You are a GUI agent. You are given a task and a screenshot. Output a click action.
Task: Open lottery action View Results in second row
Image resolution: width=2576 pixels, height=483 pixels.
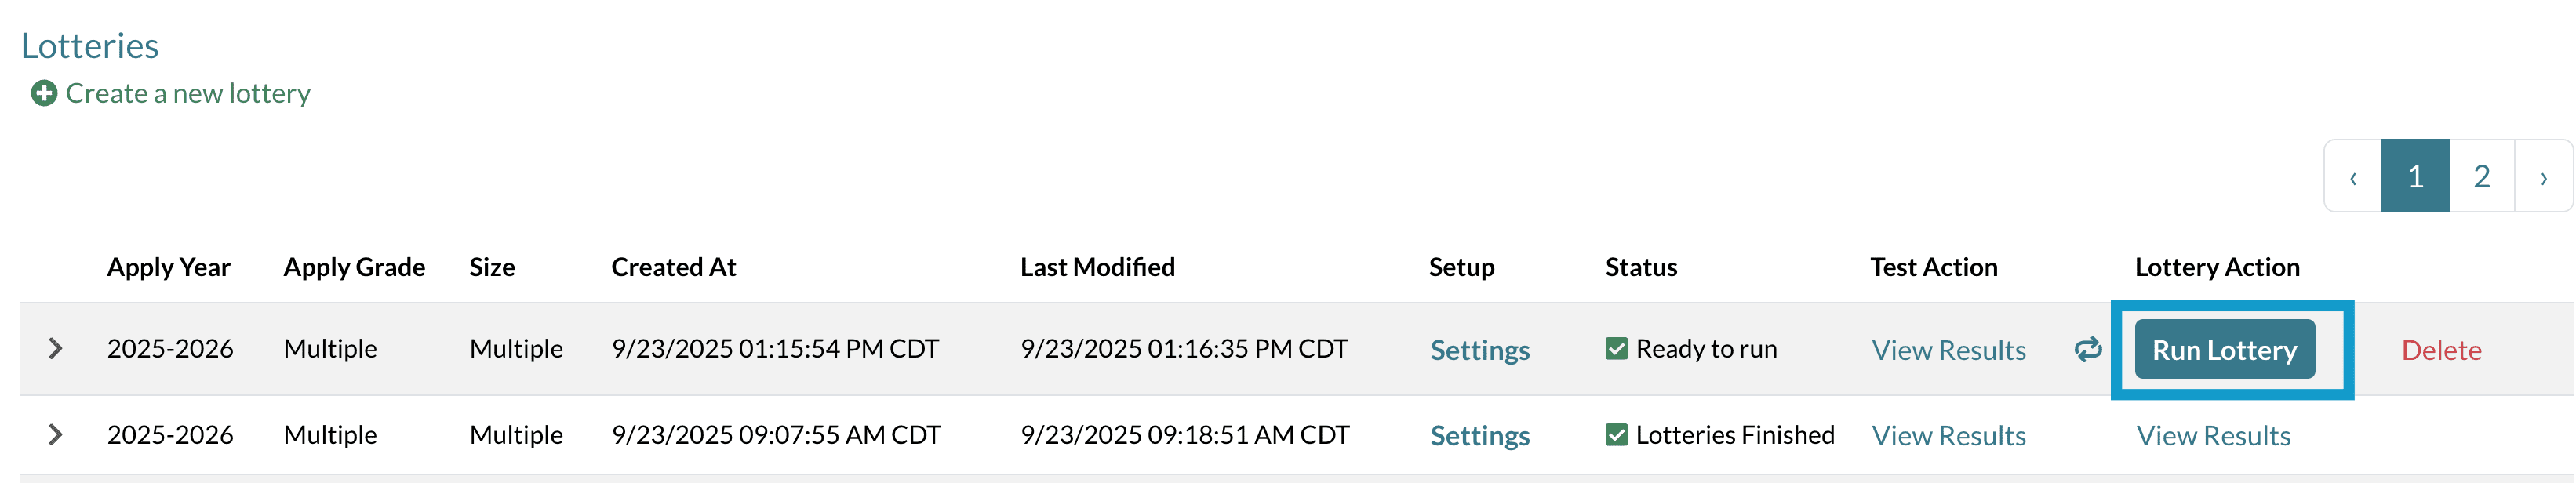coord(2213,436)
